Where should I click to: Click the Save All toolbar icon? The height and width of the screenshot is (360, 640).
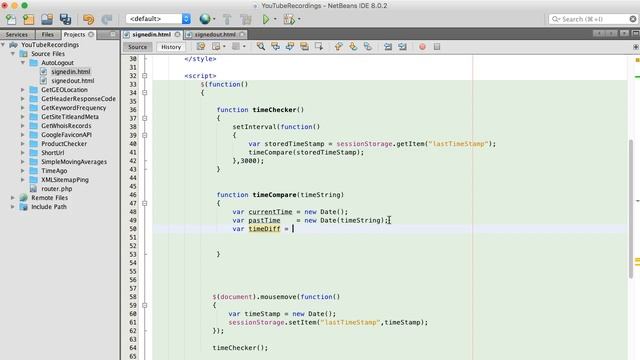tap(65, 19)
